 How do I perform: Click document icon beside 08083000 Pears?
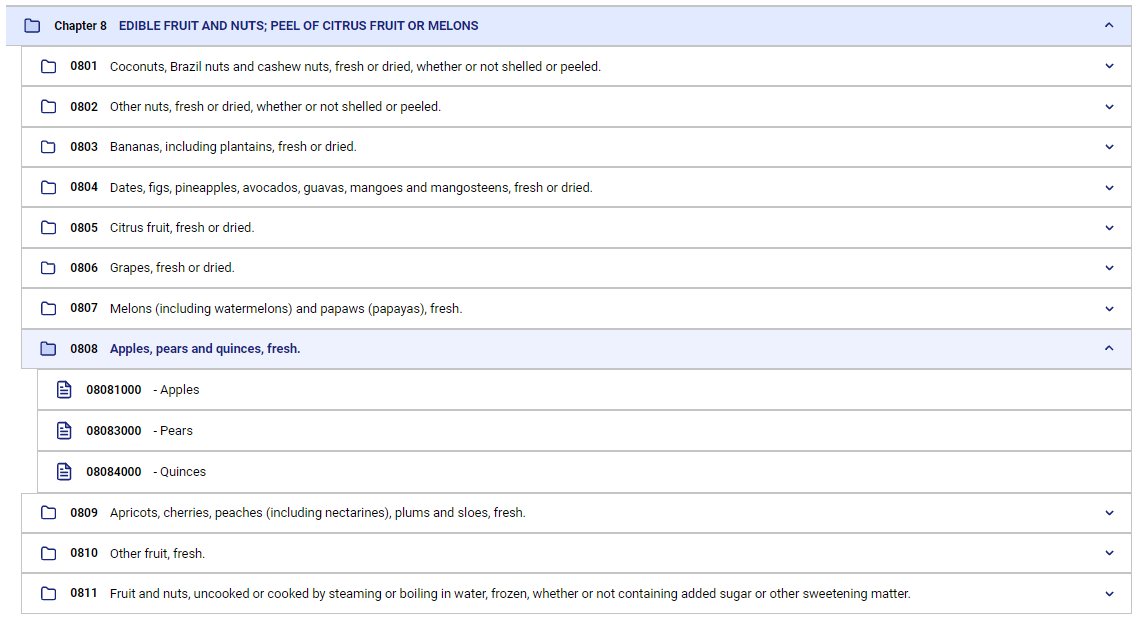64,431
